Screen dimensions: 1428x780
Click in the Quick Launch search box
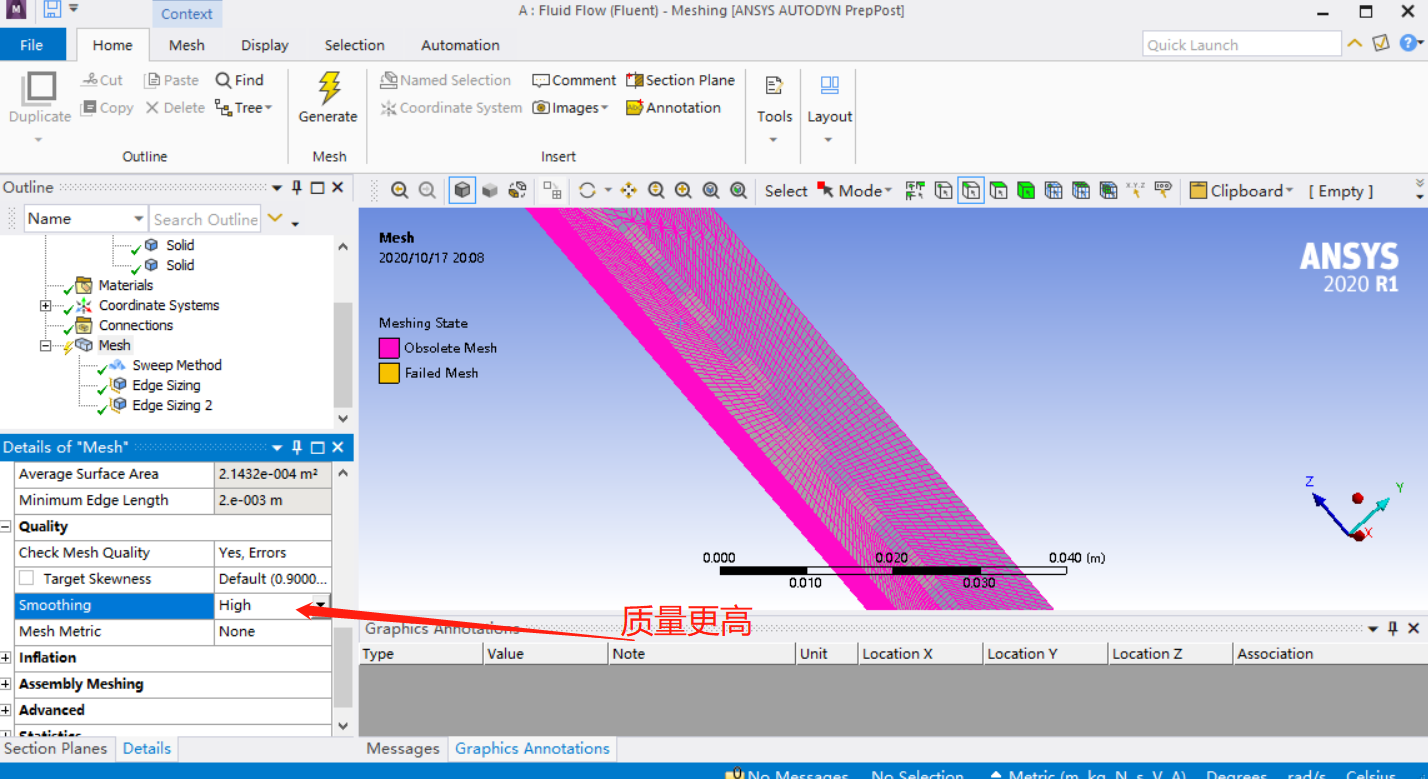1241,44
